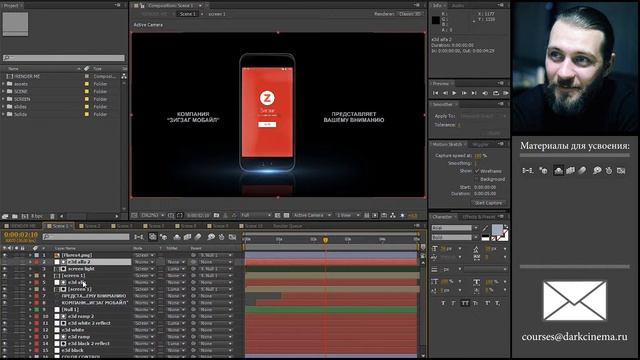Image resolution: width=640 pixels, height=360 pixels.
Task: Open the 1 View layout dropdown
Action: coord(348,215)
